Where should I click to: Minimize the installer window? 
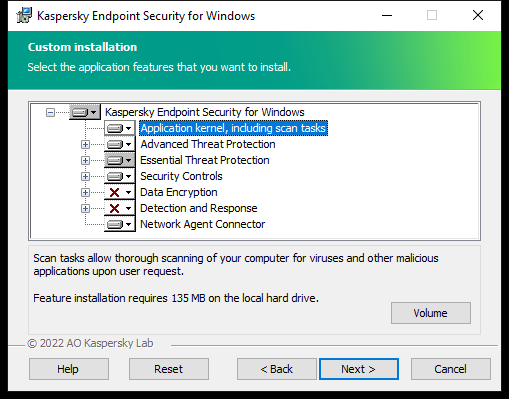coord(387,15)
